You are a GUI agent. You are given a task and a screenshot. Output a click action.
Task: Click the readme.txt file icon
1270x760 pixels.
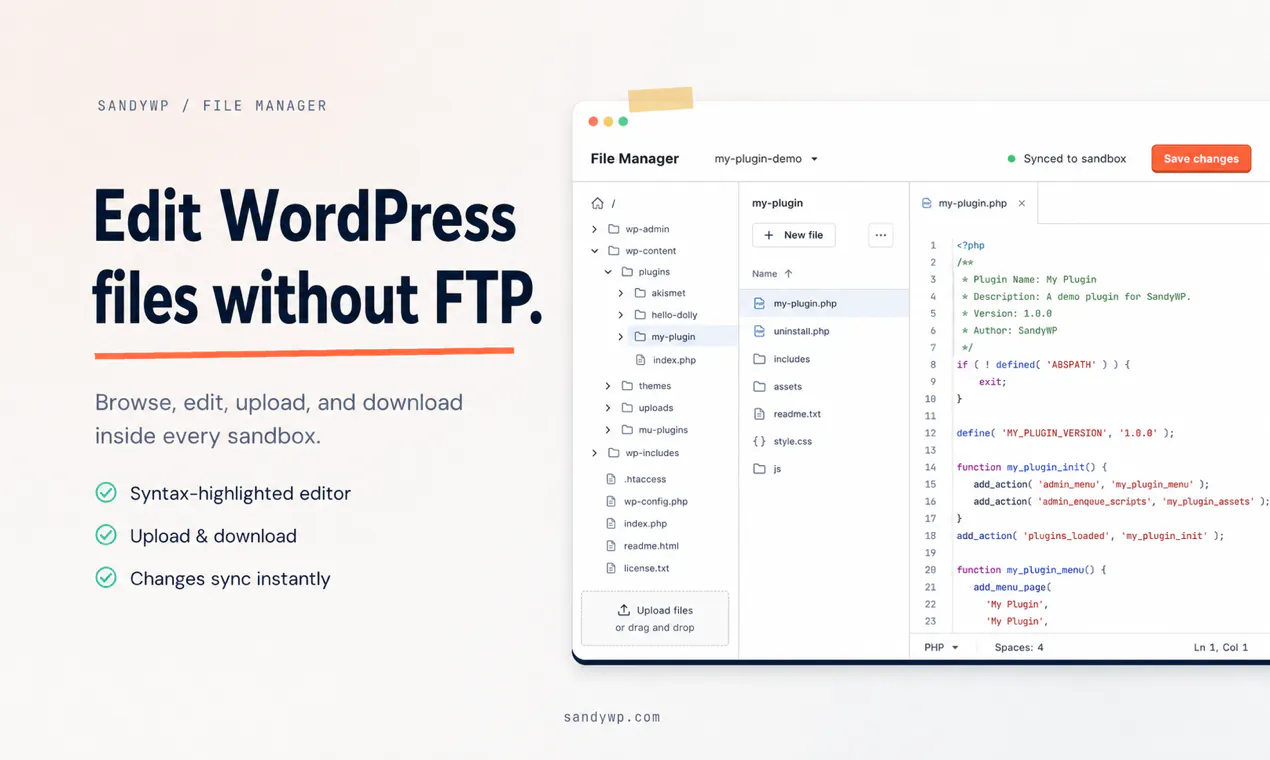pos(759,414)
